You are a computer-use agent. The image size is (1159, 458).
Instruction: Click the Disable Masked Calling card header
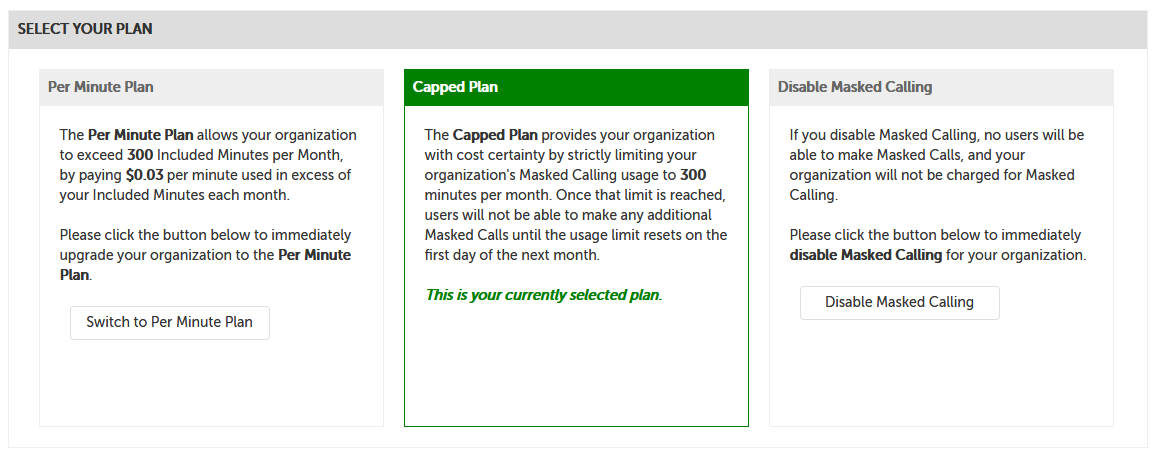[x=854, y=87]
